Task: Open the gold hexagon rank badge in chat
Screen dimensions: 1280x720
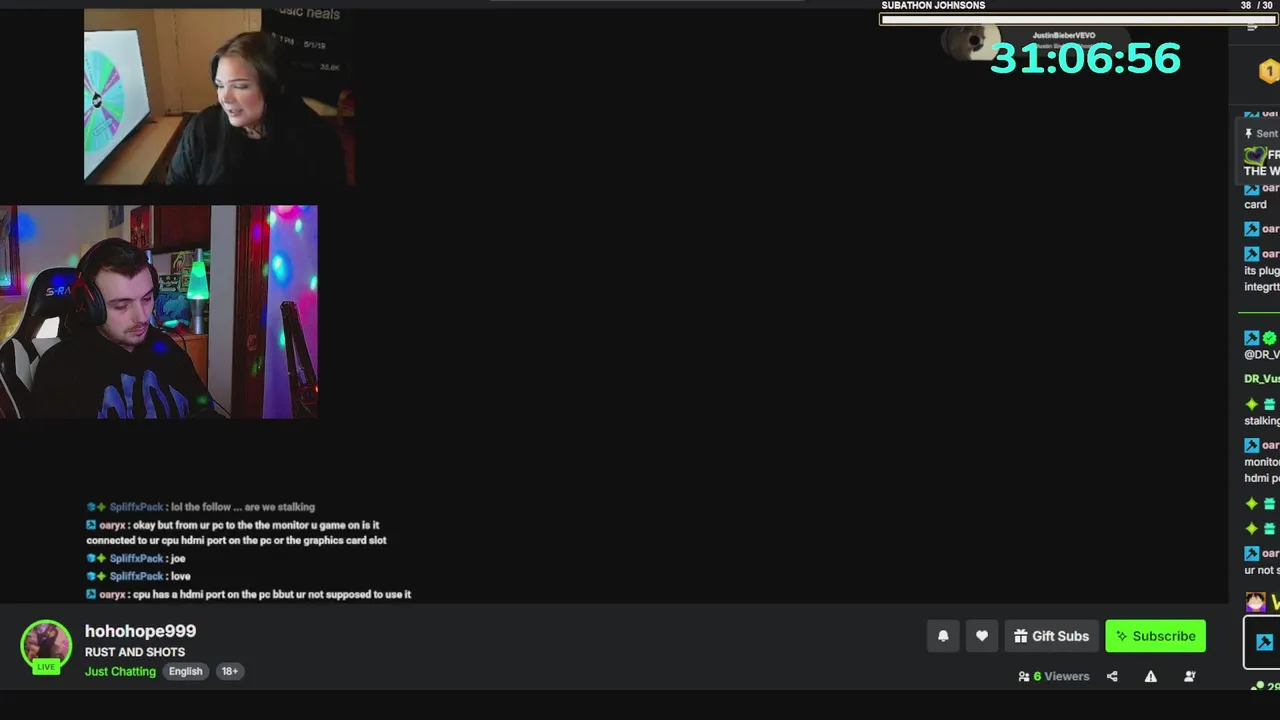Action: [1268, 72]
